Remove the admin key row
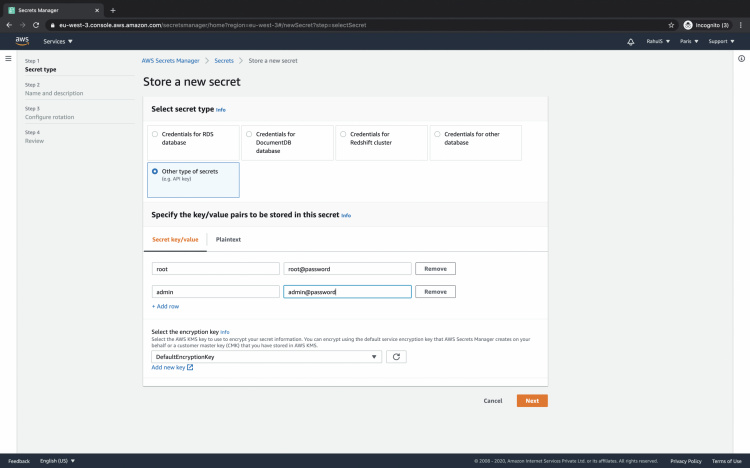The width and height of the screenshot is (750, 468). tap(435, 291)
